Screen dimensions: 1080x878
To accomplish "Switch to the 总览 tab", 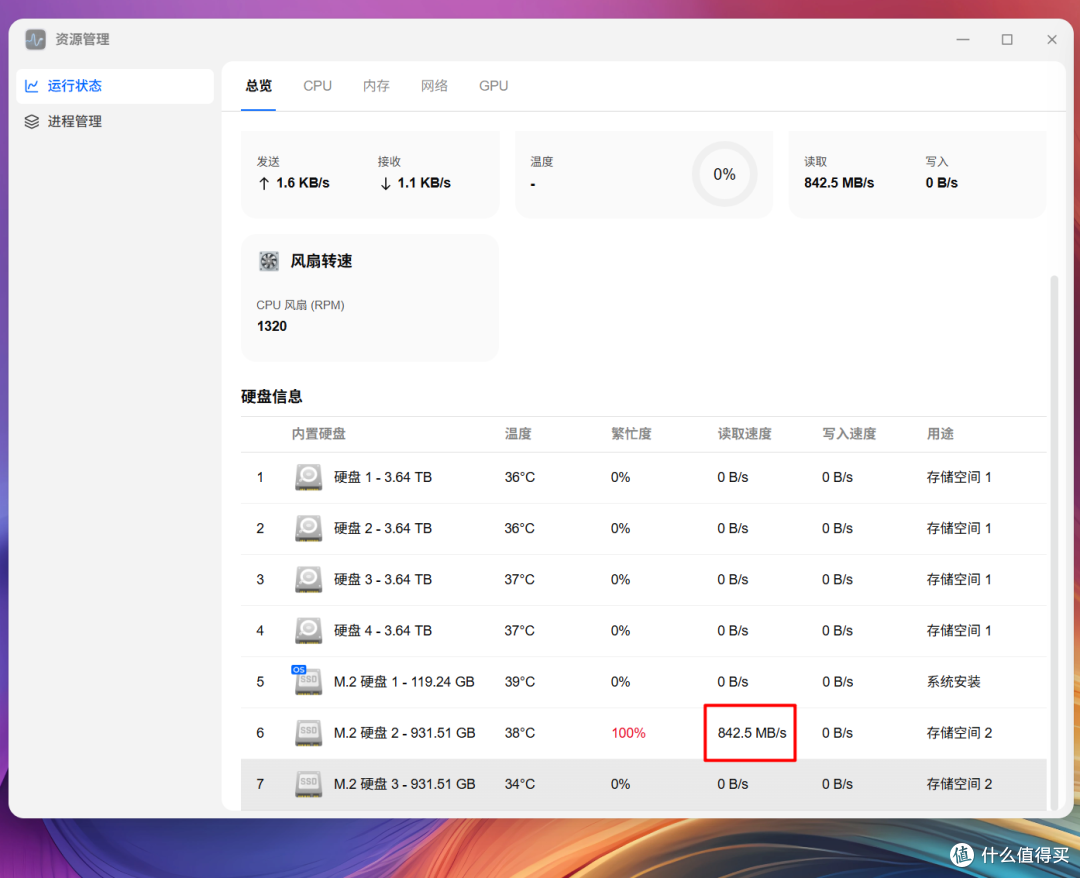I will click(258, 86).
